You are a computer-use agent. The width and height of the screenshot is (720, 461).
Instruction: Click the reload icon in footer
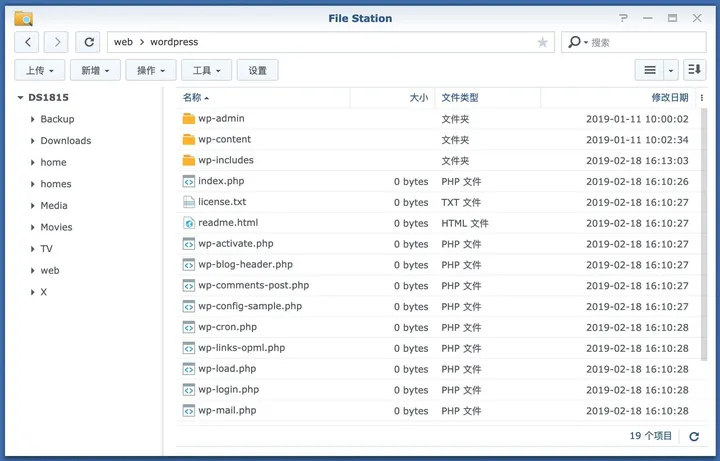point(694,437)
